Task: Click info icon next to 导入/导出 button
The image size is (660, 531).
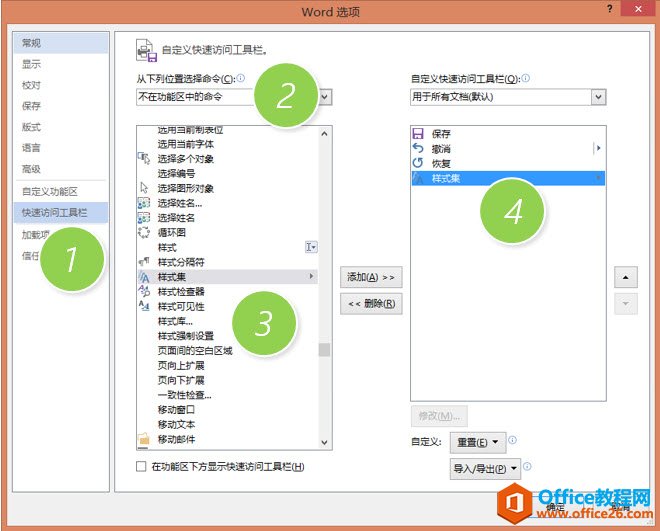Action: tap(527, 467)
